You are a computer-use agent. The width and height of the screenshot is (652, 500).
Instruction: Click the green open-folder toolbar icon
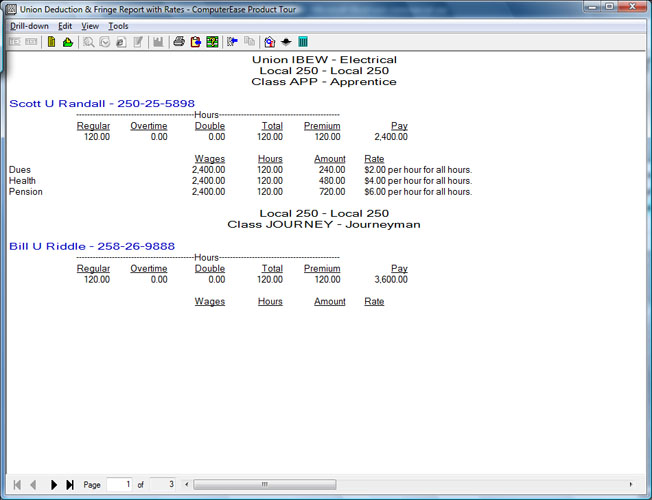[67, 42]
